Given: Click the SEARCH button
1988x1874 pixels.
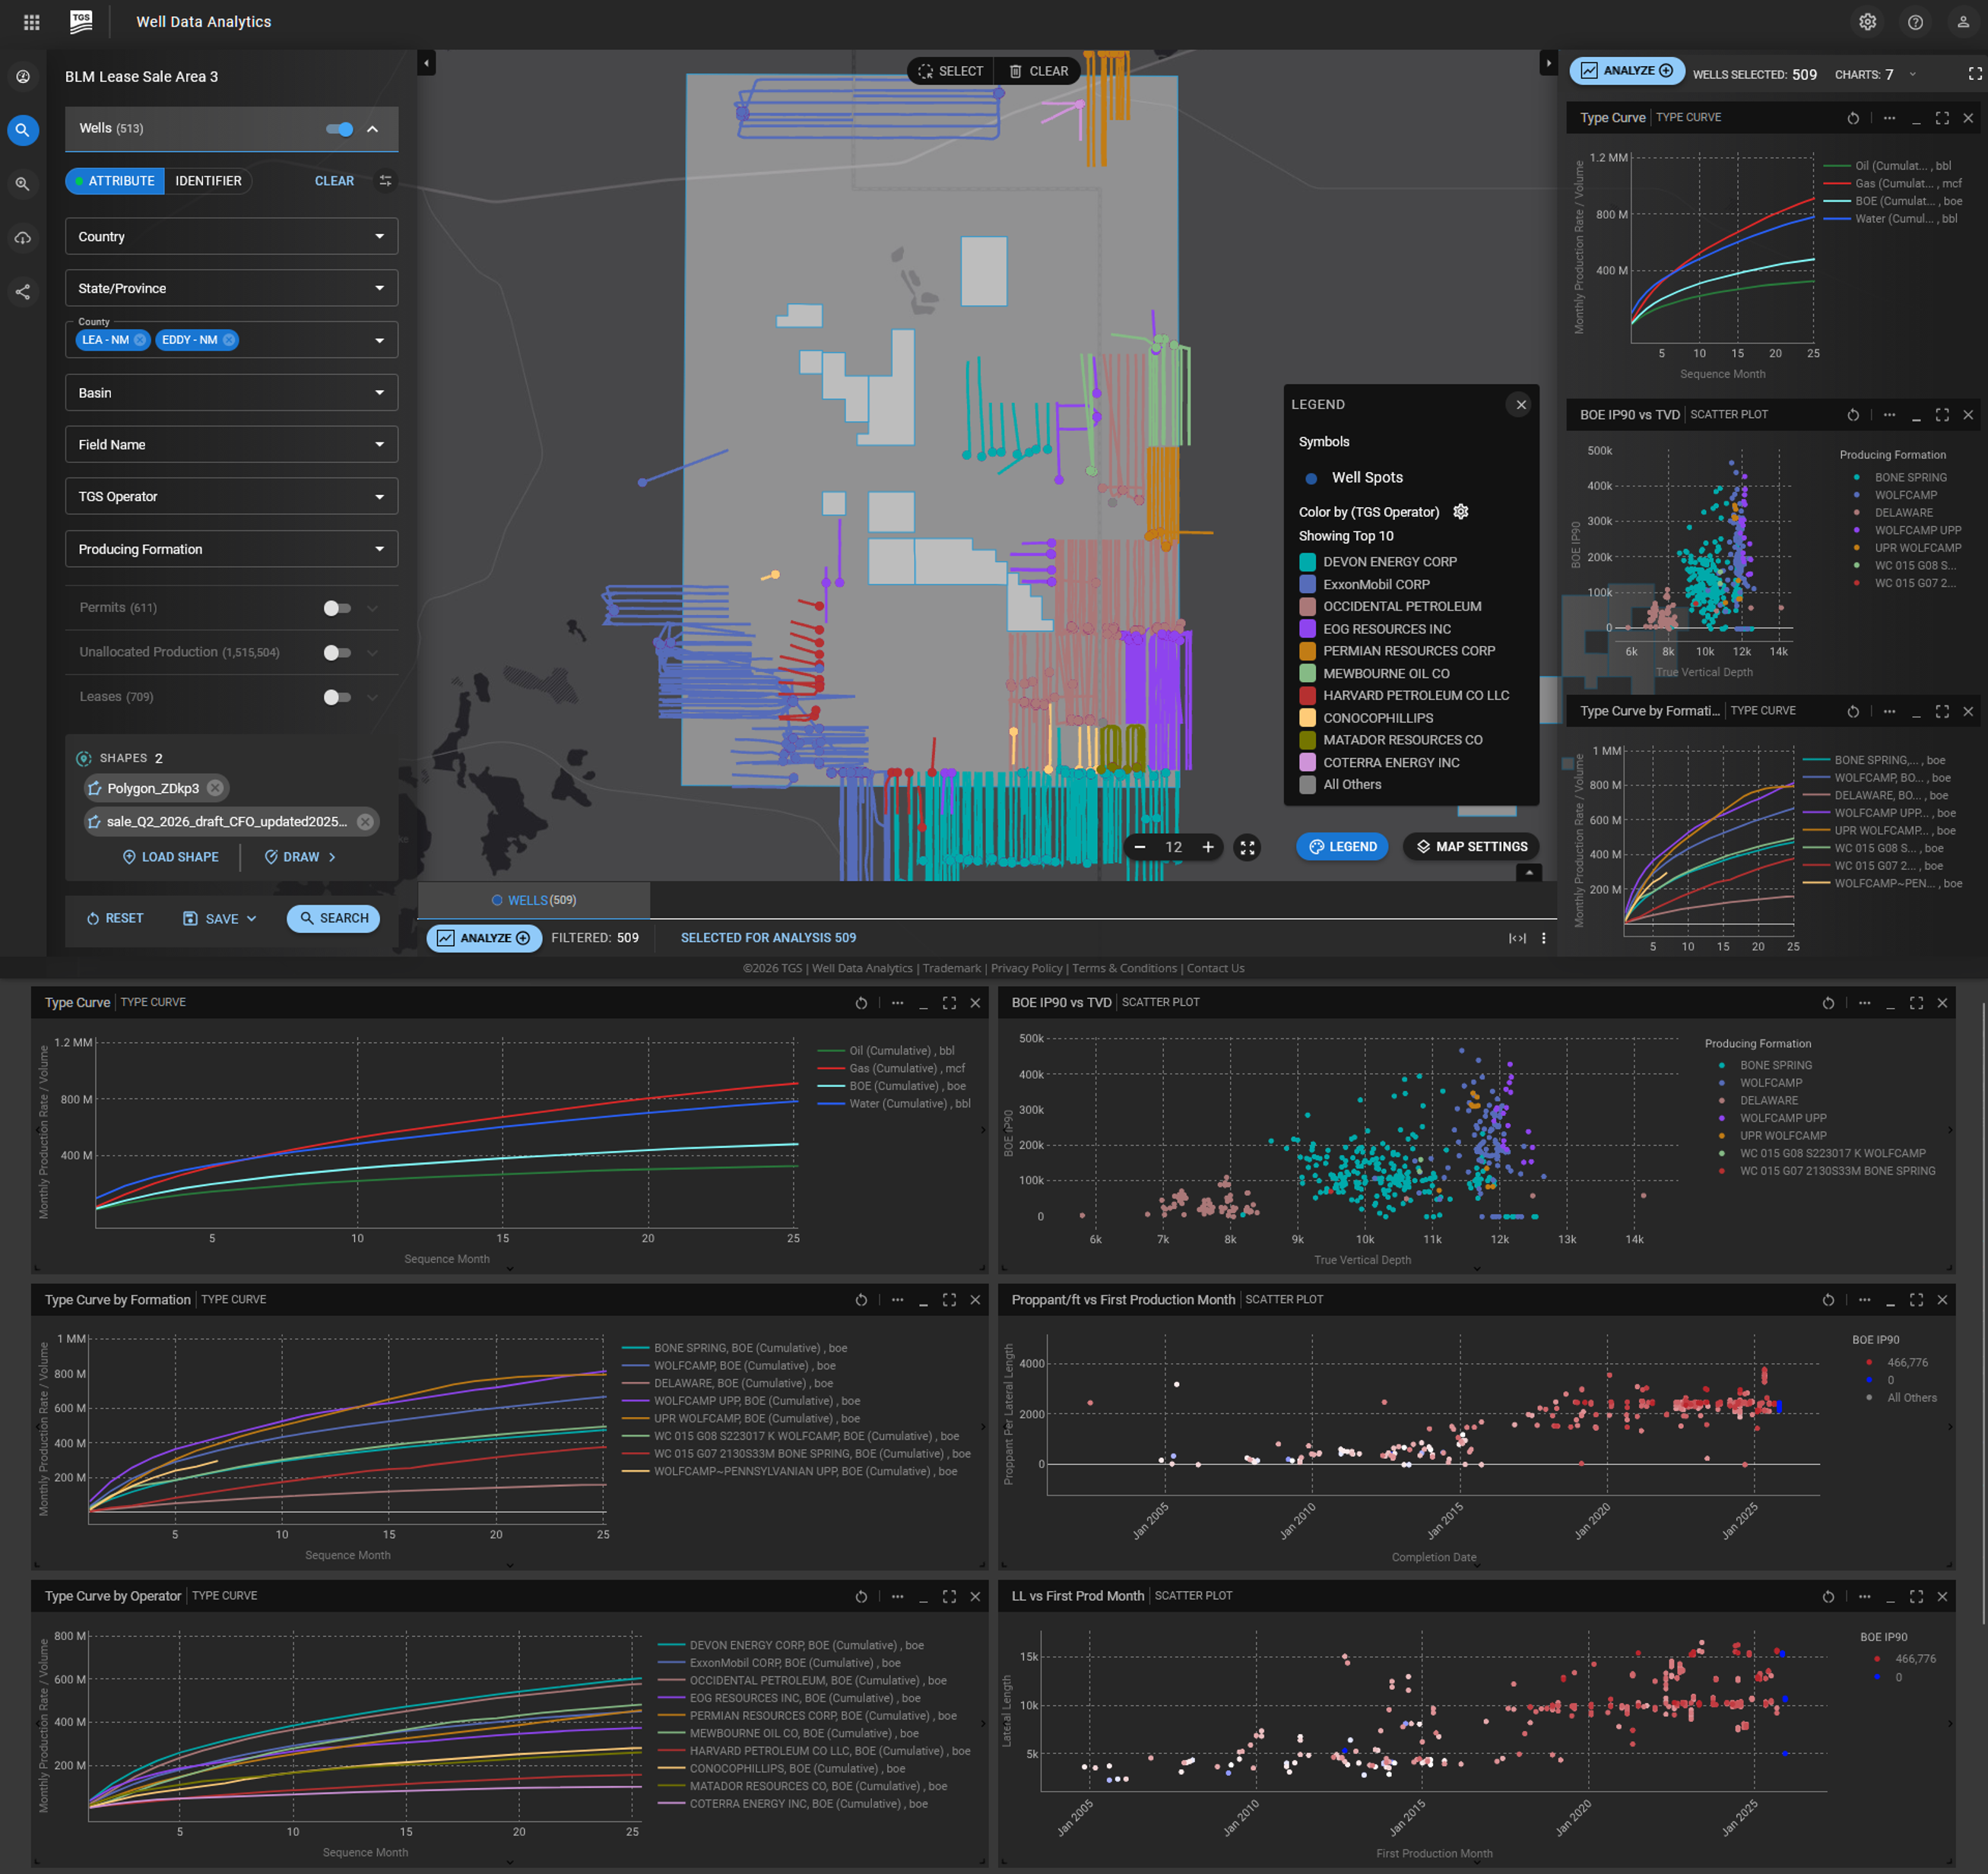Looking at the screenshot, I should (x=334, y=918).
